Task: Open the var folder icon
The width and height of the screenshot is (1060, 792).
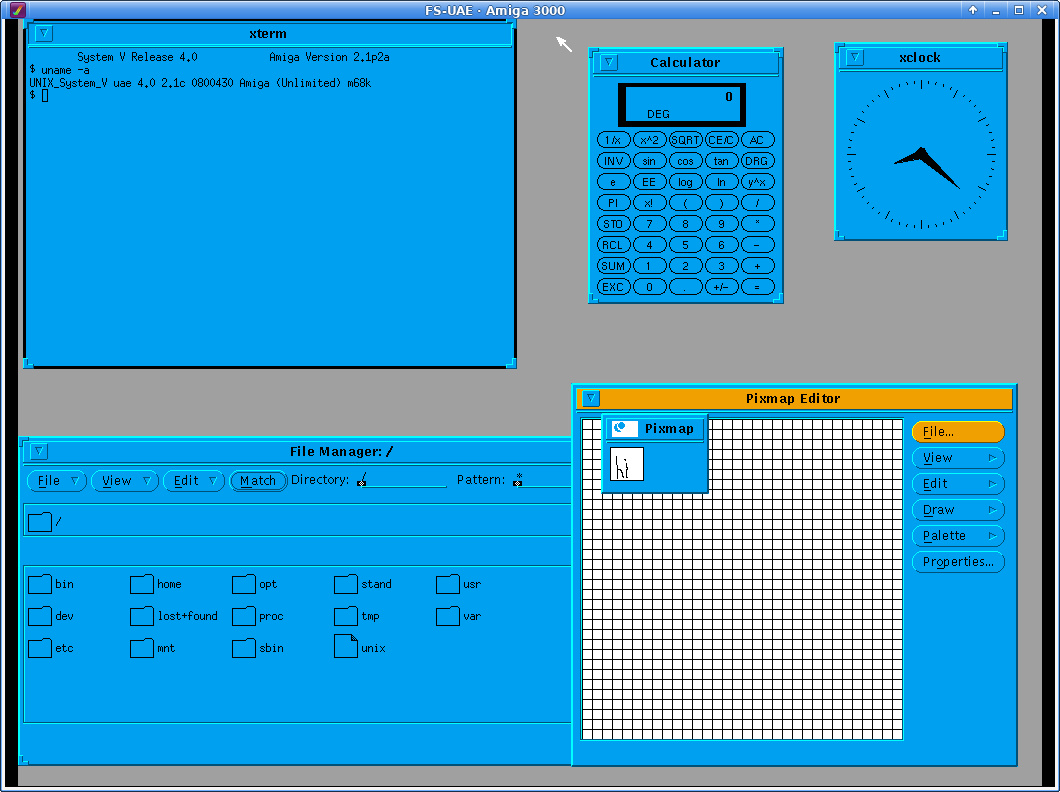Action: 448,616
